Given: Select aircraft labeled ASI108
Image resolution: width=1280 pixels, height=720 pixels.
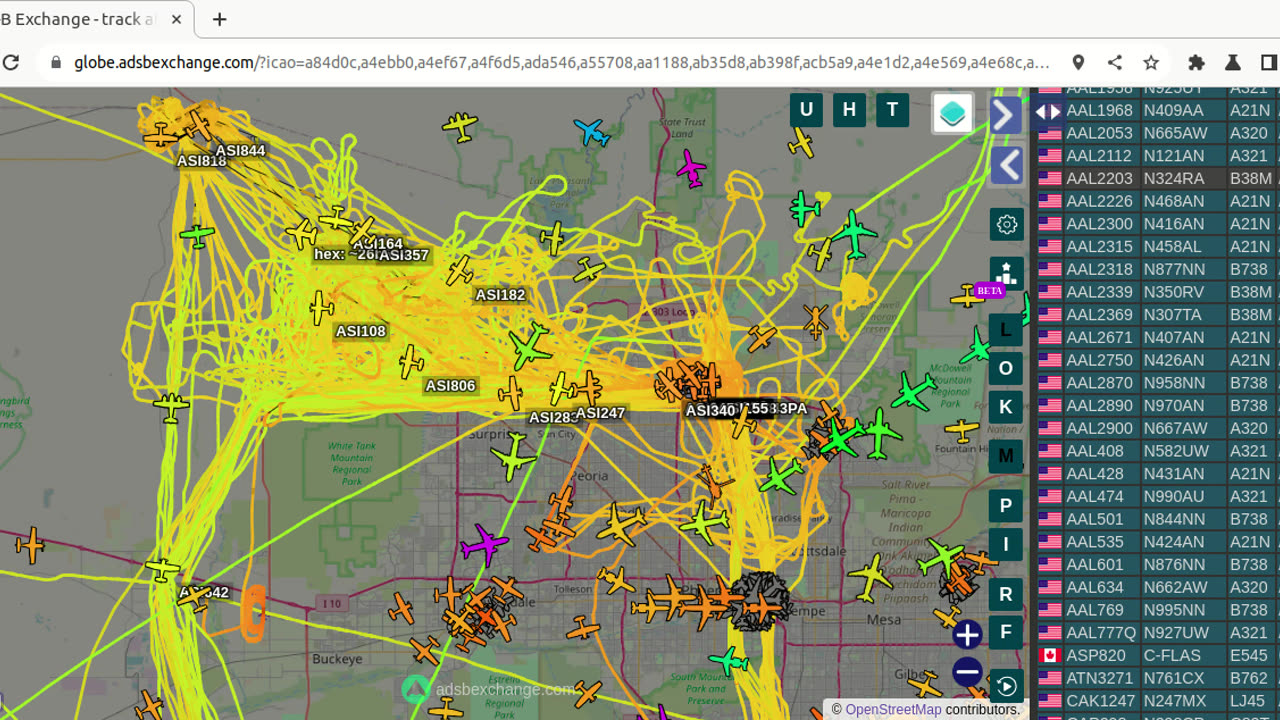Looking at the screenshot, I should [360, 331].
